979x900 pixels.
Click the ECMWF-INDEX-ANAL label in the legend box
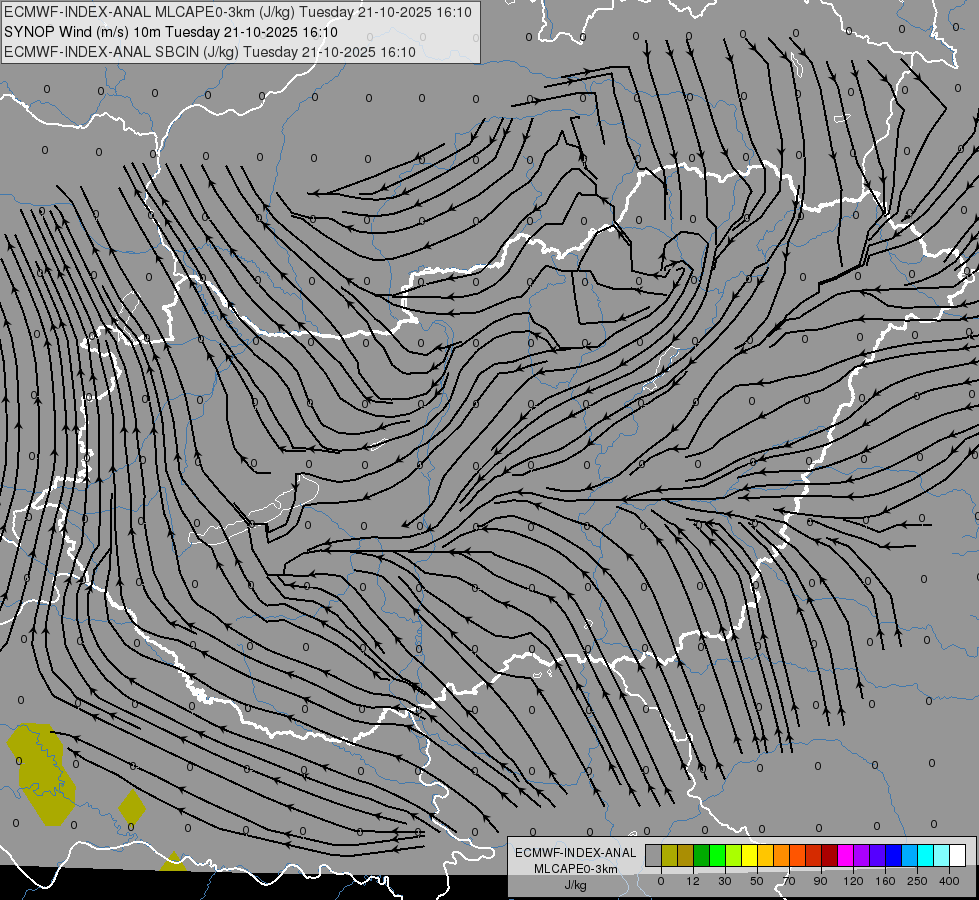576,853
